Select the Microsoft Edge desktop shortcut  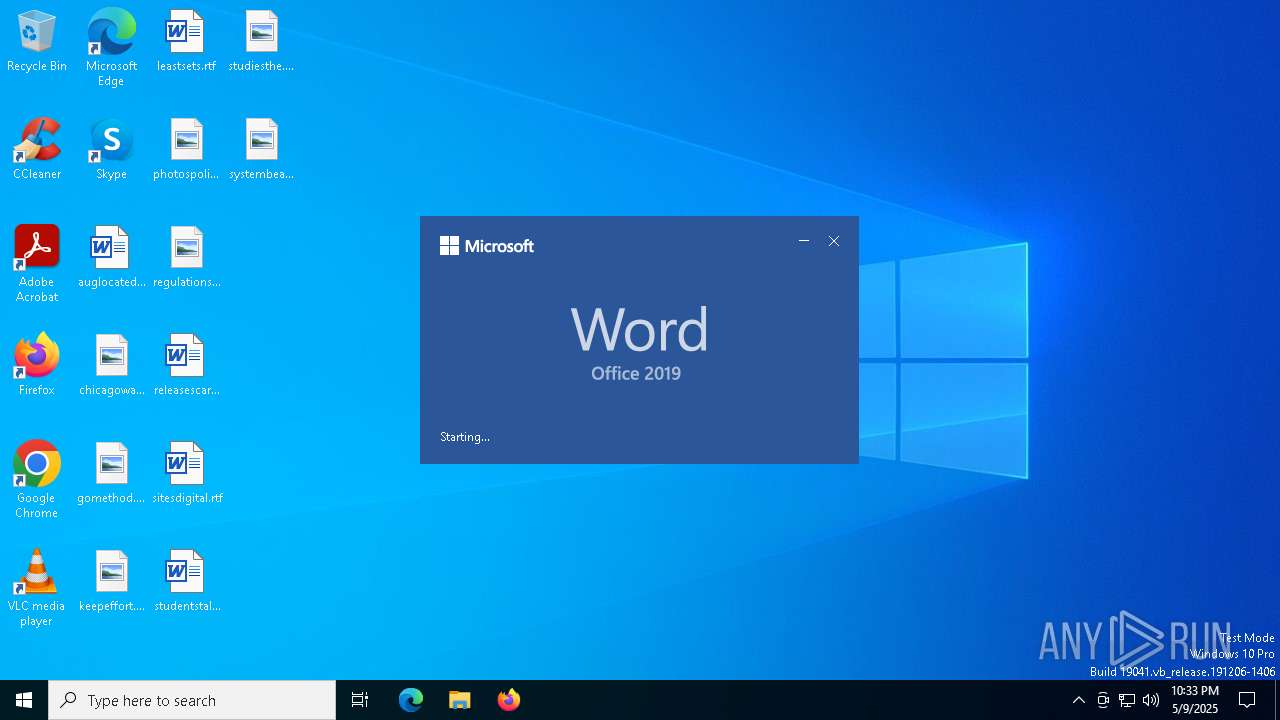pos(111,48)
